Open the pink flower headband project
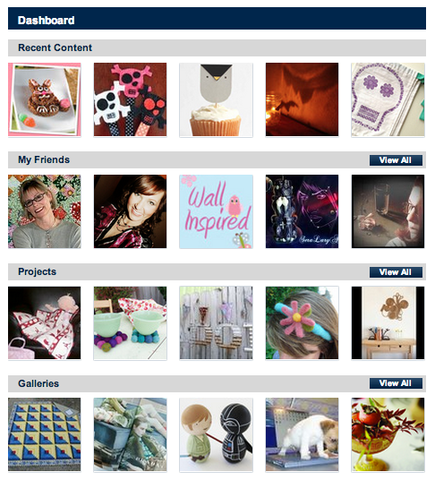This screenshot has height=481, width=435. 302,323
